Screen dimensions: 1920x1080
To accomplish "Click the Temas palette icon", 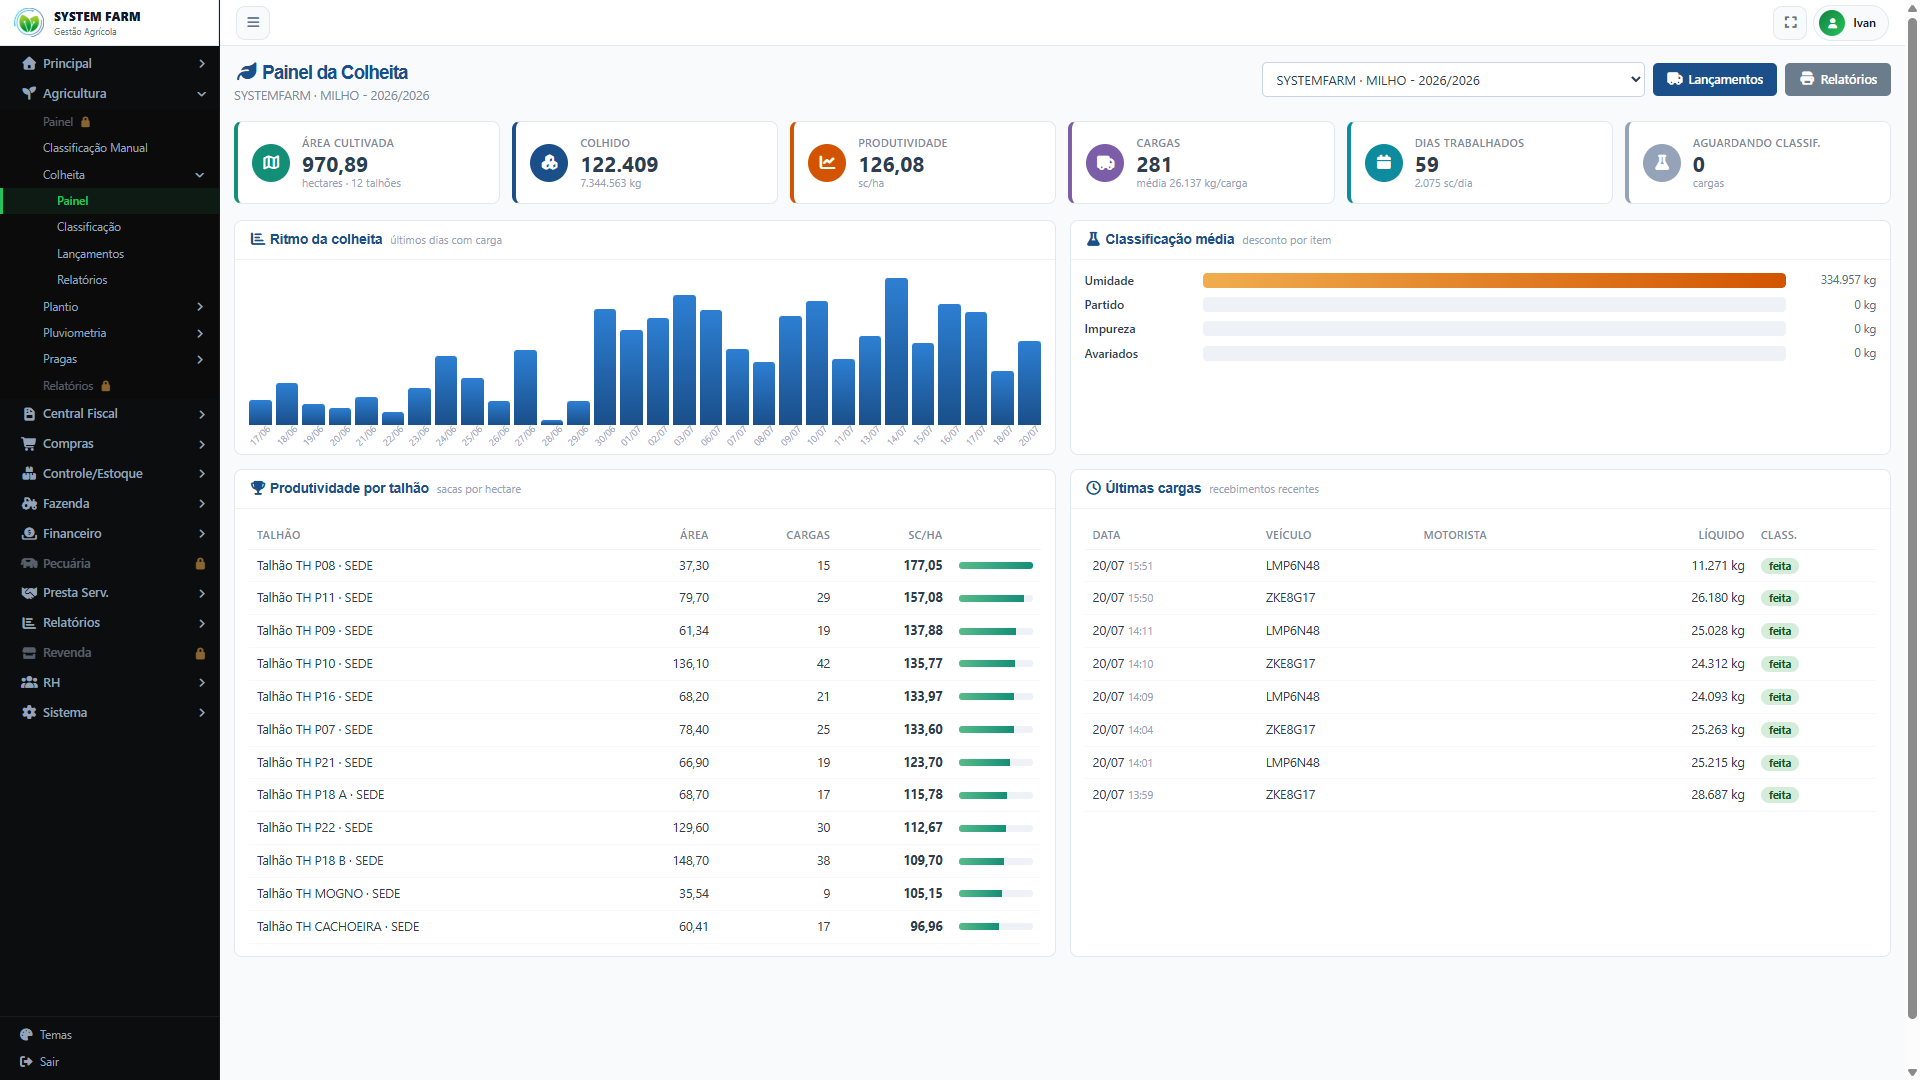I will pos(26,1035).
